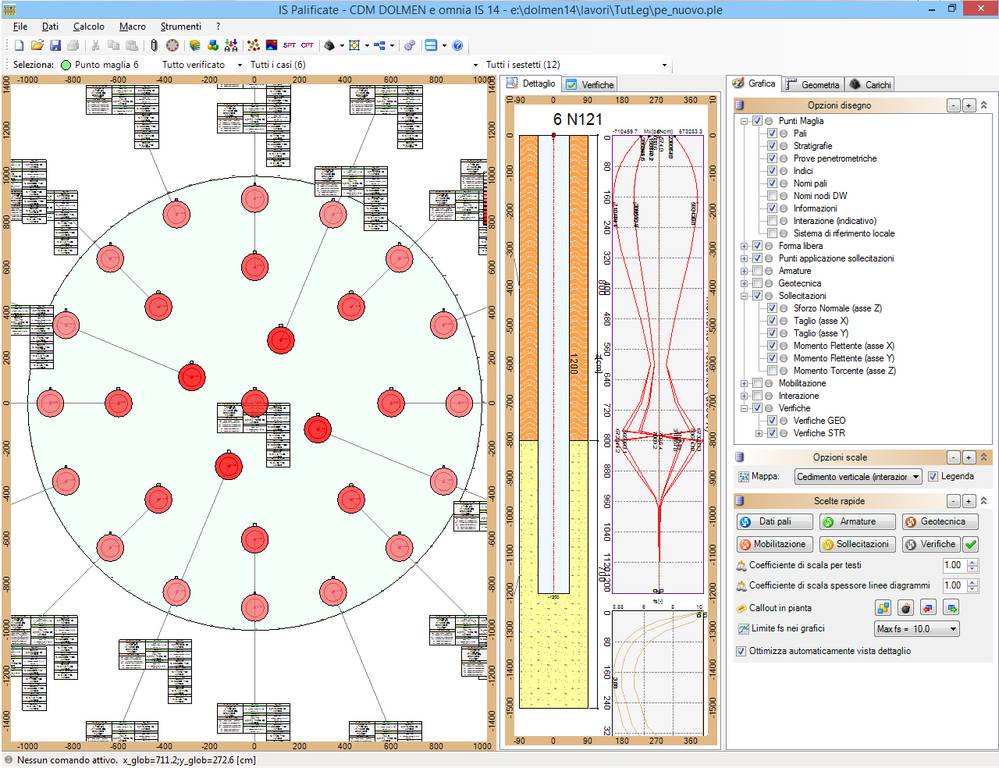This screenshot has height=768, width=999.
Task: Click the new file icon in toolbar
Action: (x=20, y=46)
